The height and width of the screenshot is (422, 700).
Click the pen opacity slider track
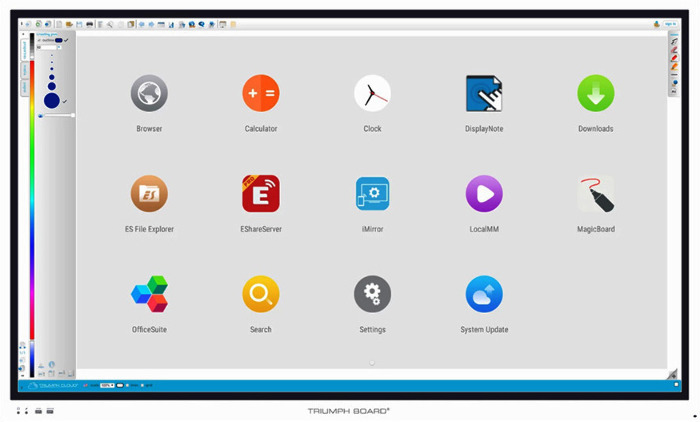(59, 115)
